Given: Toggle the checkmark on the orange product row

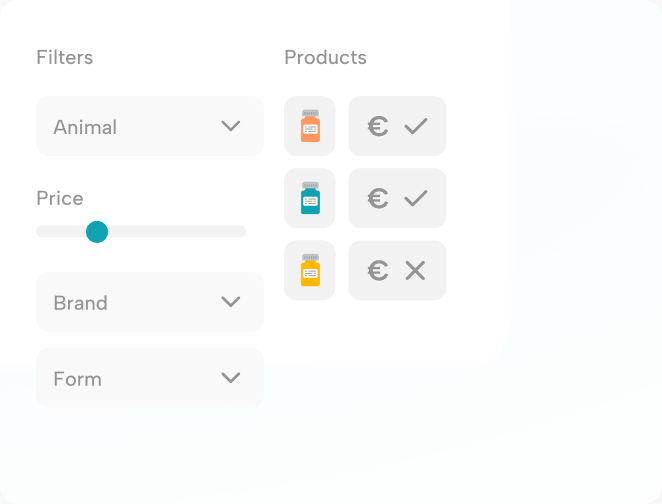Looking at the screenshot, I should click(415, 126).
